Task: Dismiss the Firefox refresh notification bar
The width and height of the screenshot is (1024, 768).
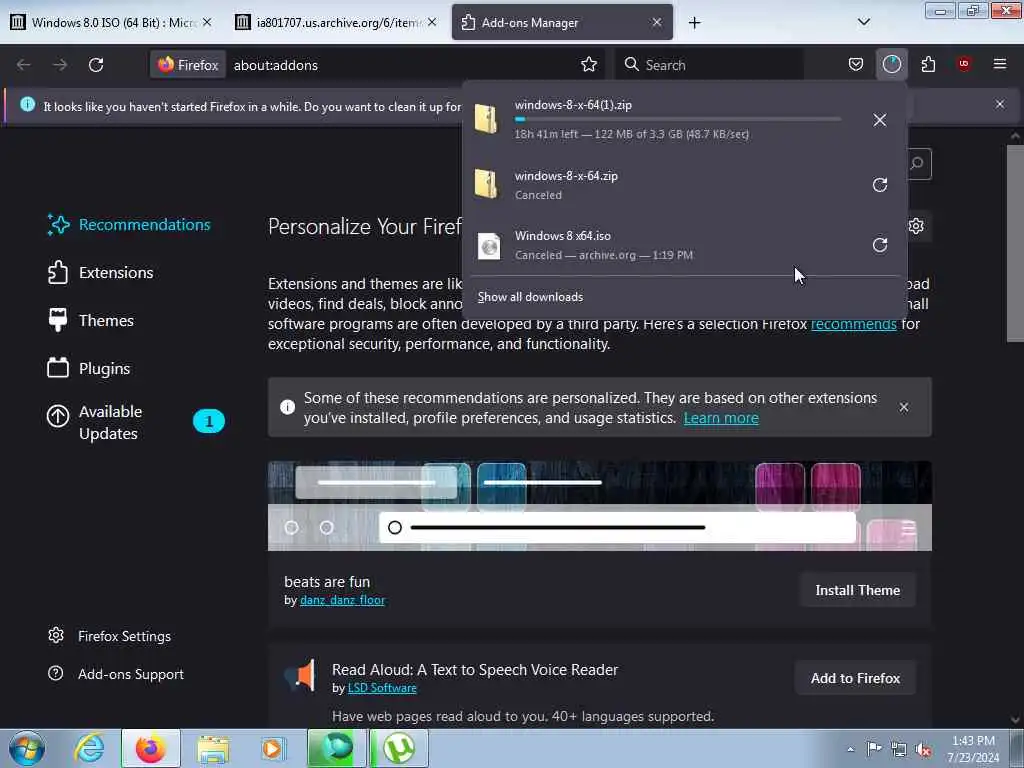Action: point(1000,104)
